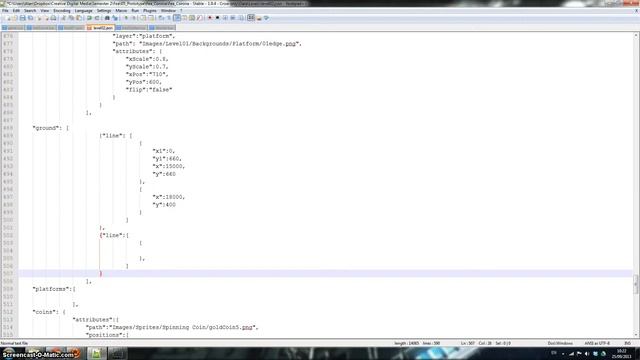Click the Zoom Out toolbar icon
The image size is (640, 360).
point(134,18)
